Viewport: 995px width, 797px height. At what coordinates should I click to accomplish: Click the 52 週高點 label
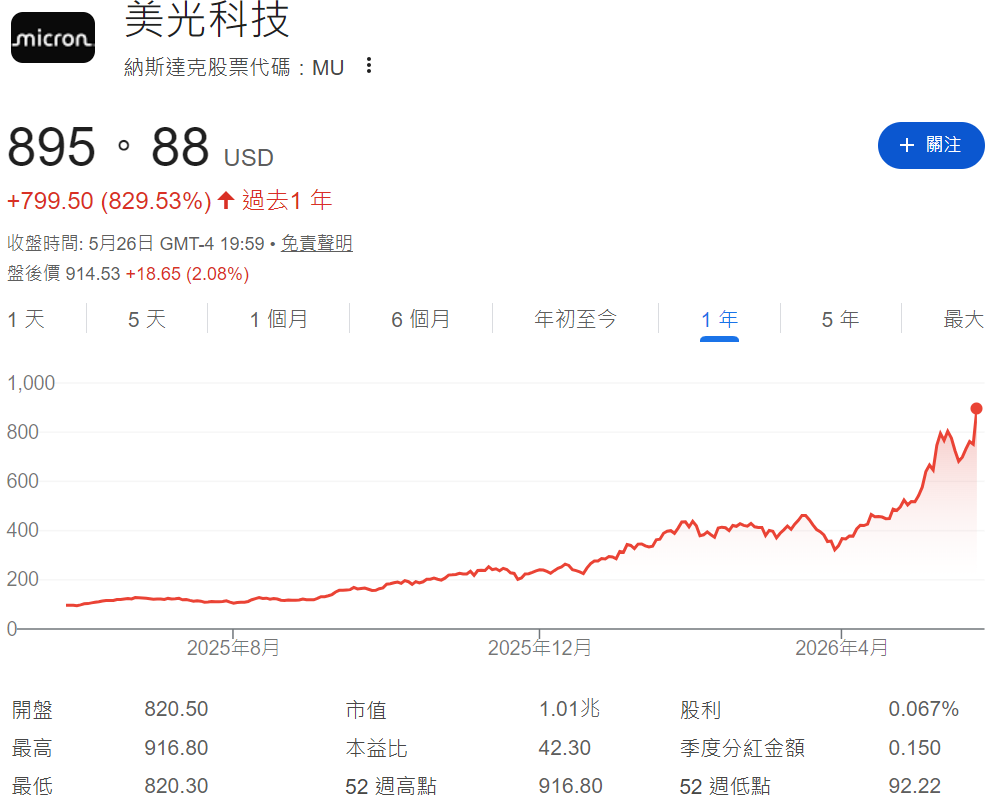(x=391, y=786)
